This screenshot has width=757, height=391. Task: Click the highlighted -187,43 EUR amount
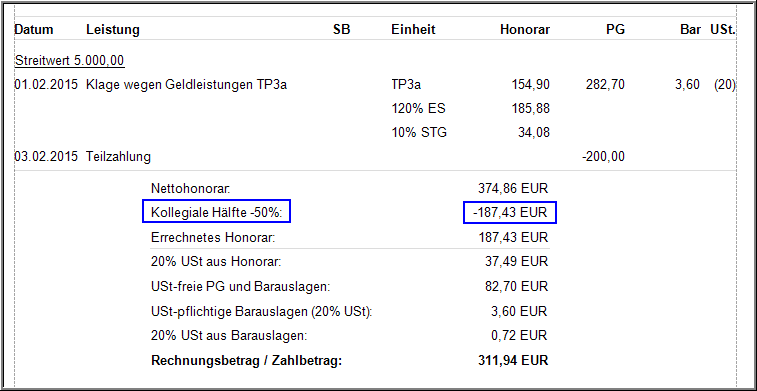510,212
